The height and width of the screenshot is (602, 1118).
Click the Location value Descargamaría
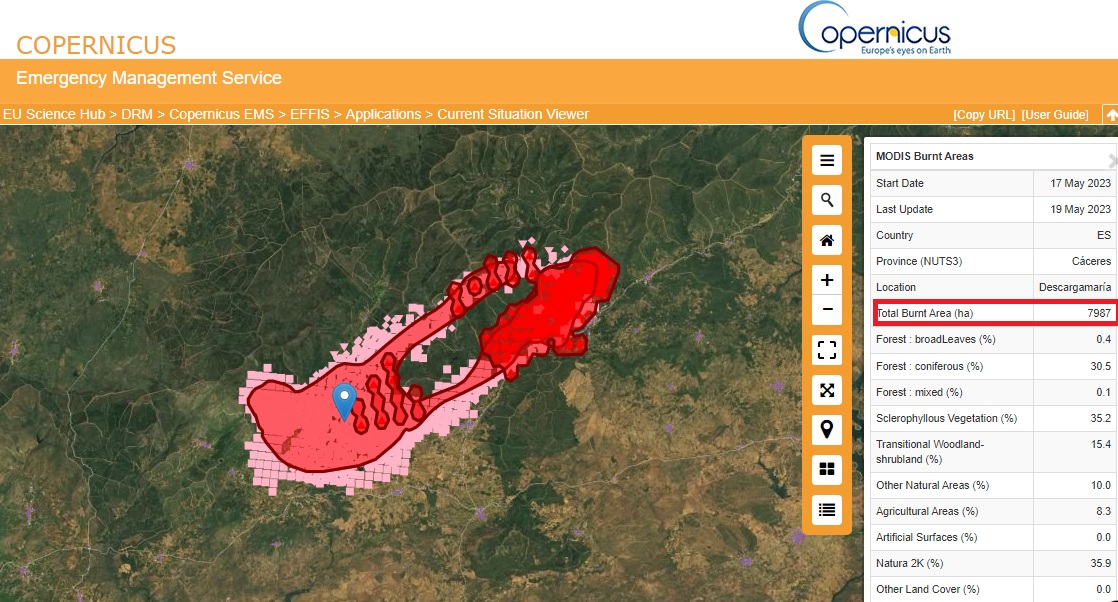(x=1075, y=287)
